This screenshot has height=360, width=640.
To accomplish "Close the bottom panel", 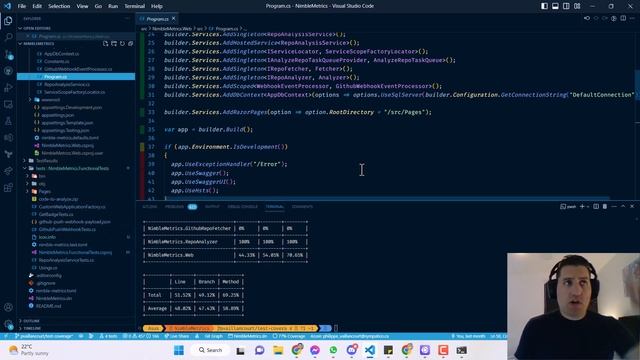I will [x=632, y=207].
